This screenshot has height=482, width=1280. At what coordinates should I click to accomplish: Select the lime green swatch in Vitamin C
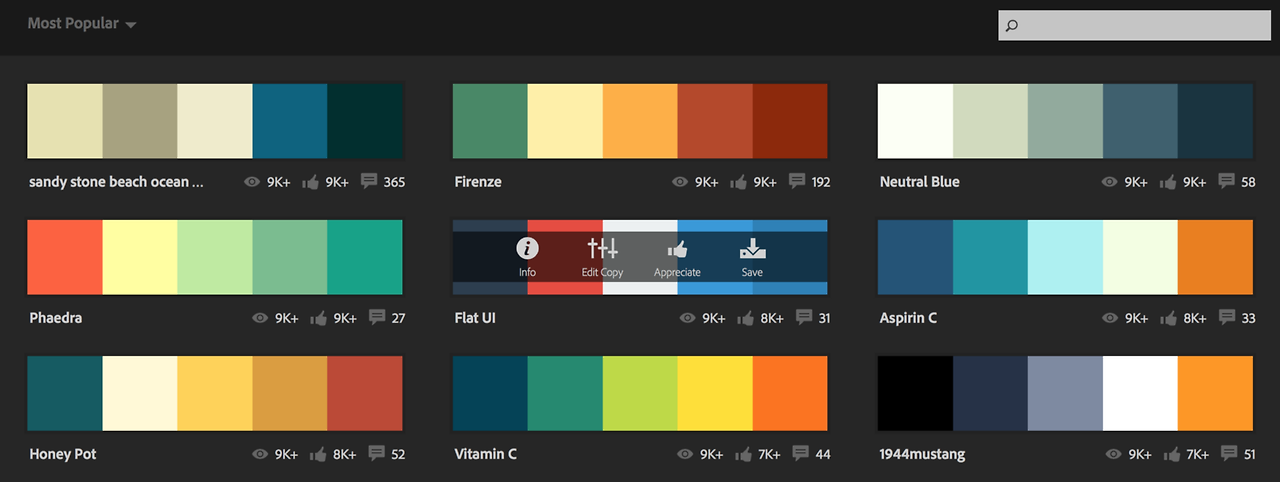click(640, 393)
